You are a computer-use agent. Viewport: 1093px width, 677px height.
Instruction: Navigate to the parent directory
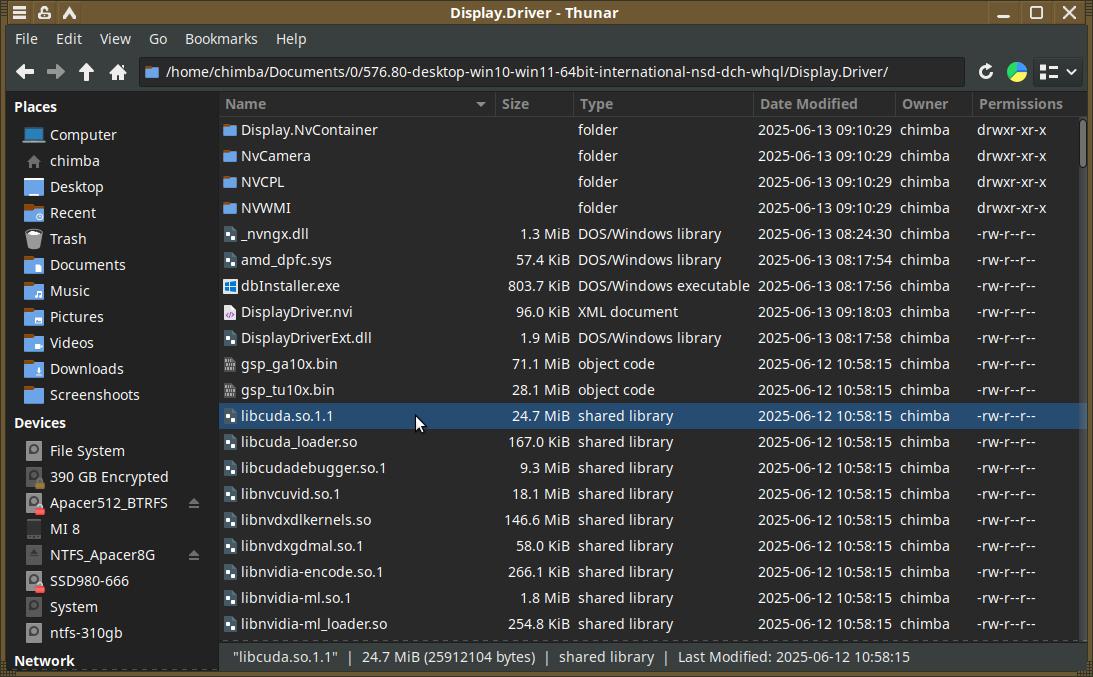(87, 72)
